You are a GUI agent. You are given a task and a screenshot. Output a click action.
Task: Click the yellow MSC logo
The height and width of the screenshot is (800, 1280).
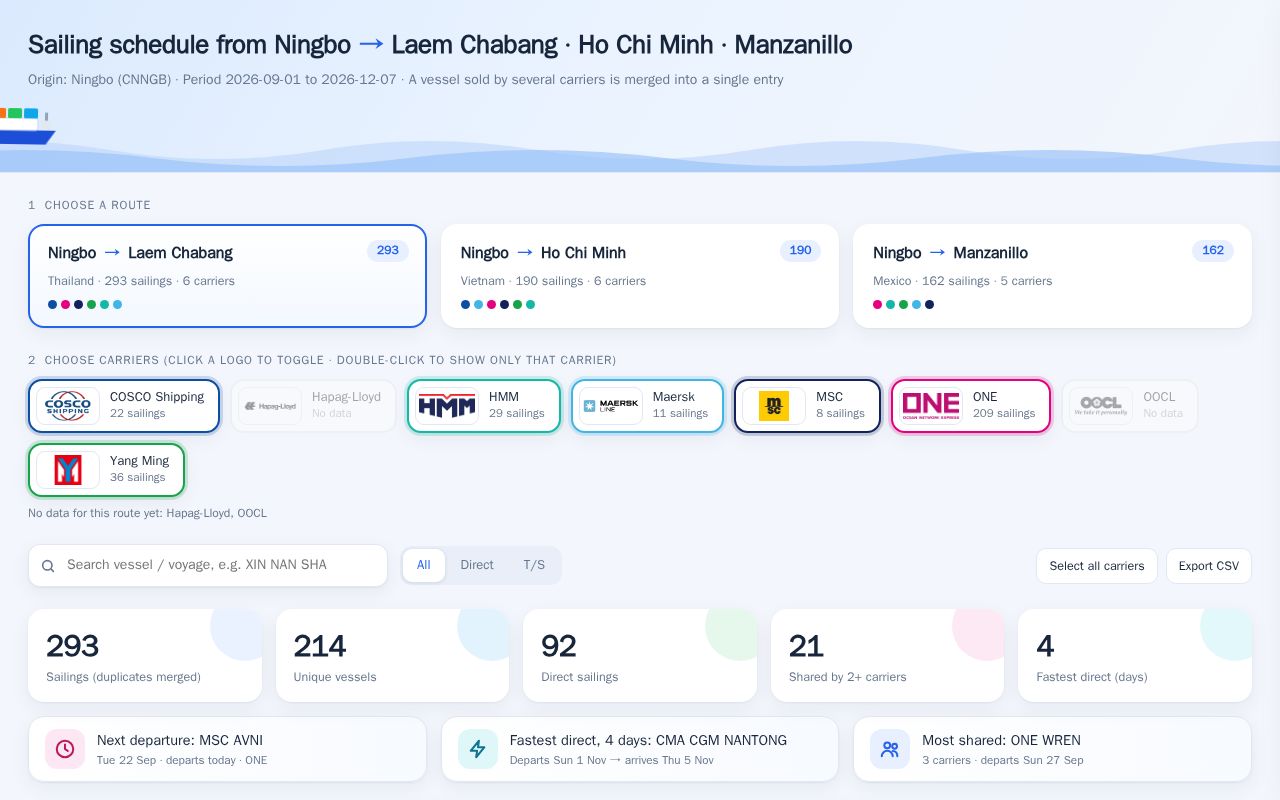(x=774, y=406)
